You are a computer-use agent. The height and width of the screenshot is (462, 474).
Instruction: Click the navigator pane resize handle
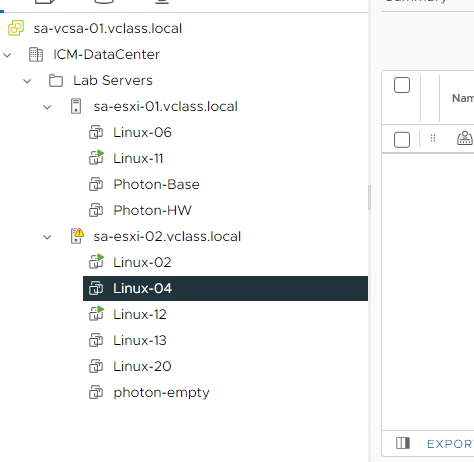click(369, 197)
